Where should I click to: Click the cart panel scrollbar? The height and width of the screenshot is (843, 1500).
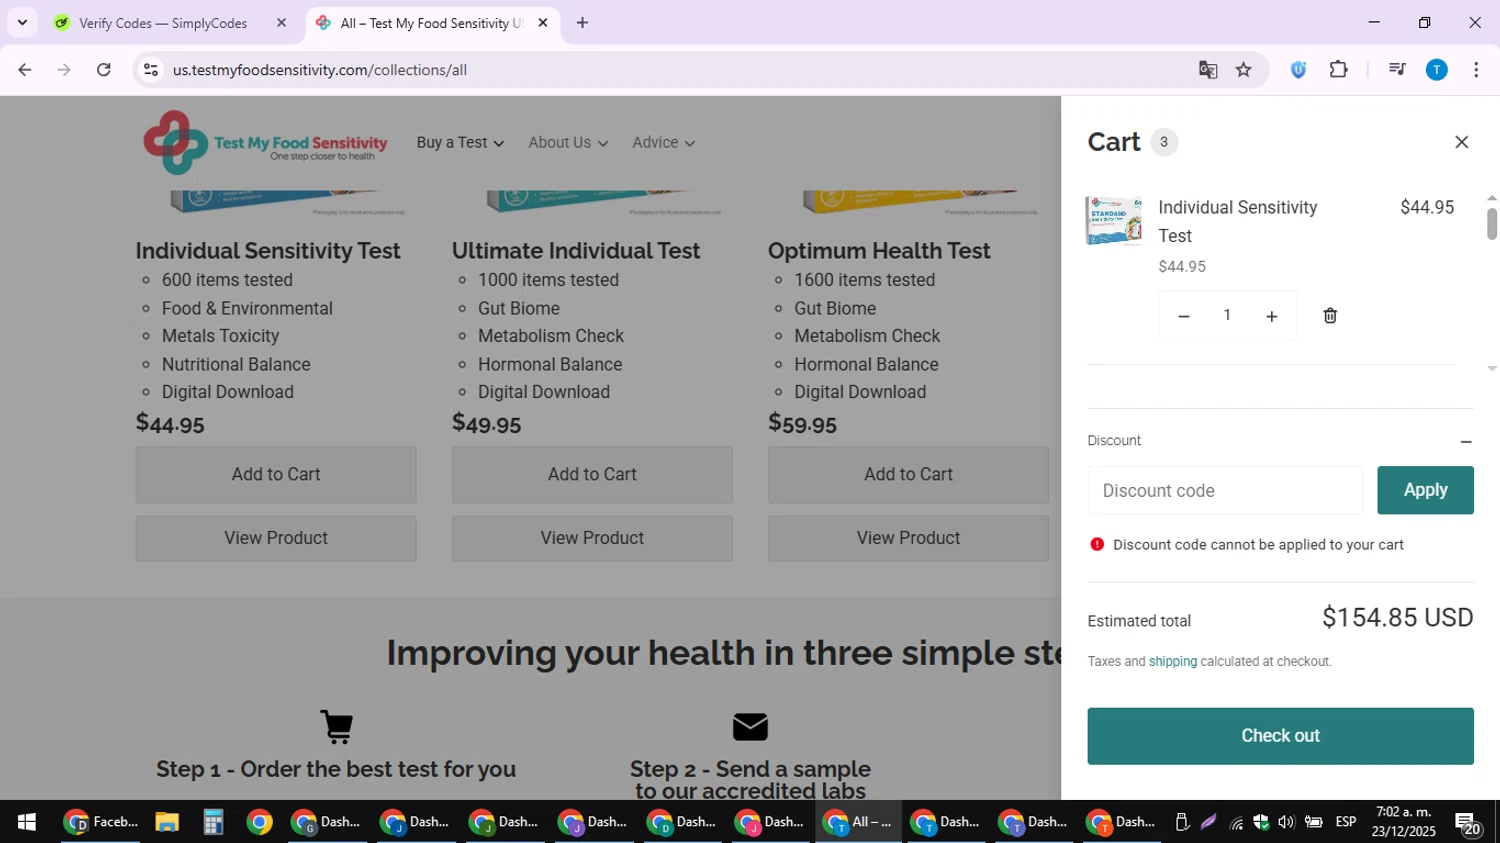click(1491, 224)
